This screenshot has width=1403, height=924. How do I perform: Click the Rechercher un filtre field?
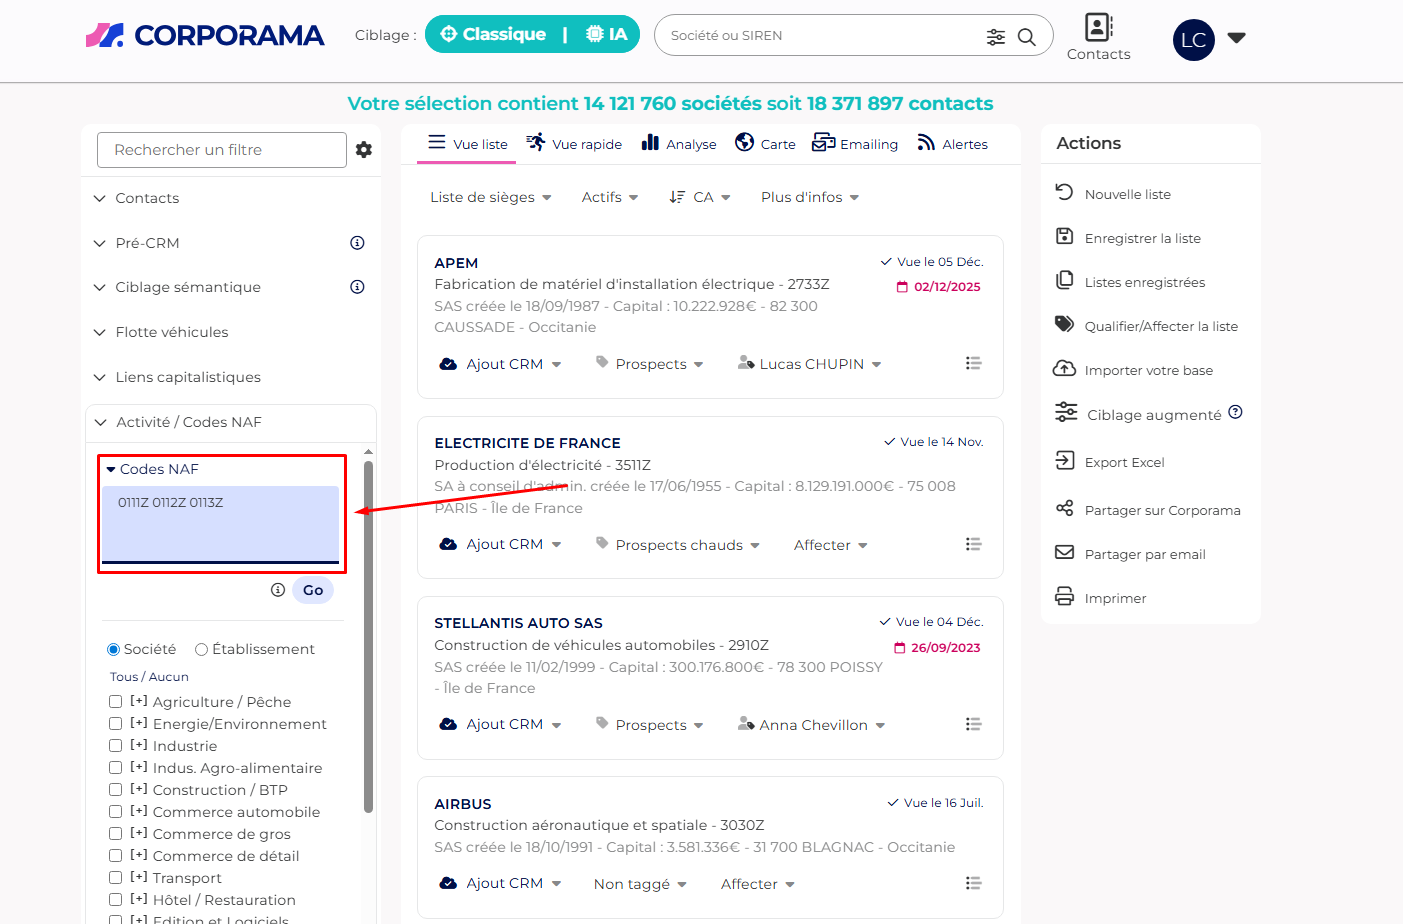[221, 150]
